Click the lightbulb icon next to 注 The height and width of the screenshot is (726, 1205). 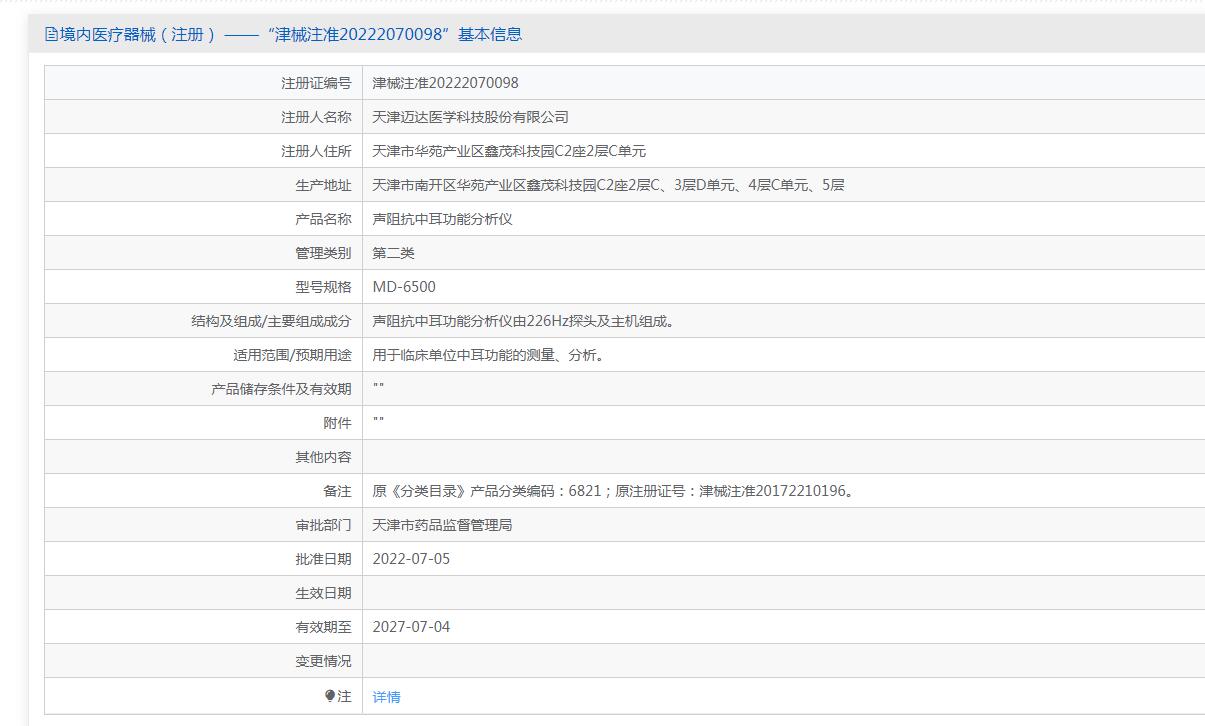tap(330, 696)
